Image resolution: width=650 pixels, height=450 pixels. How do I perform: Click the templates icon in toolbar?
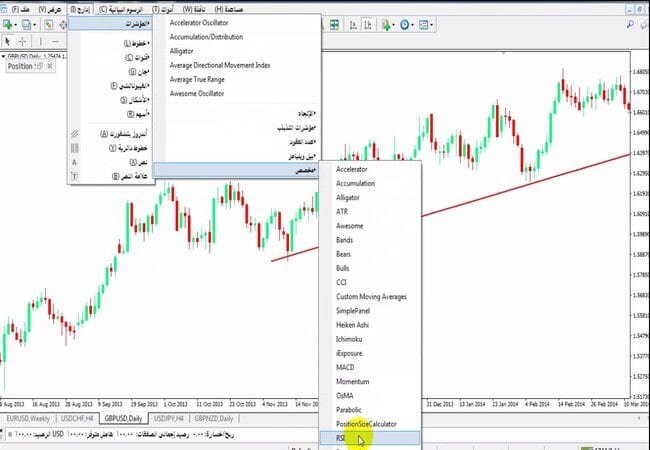pyautogui.click(x=423, y=25)
